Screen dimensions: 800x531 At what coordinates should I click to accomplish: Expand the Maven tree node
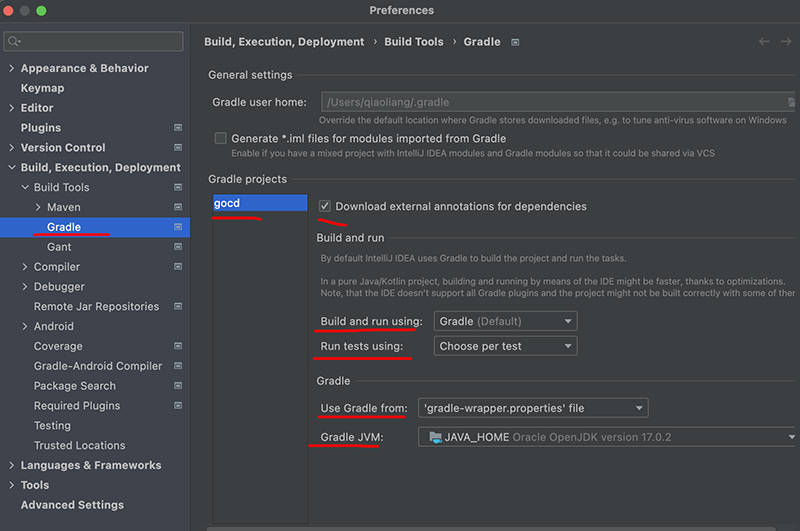click(38, 207)
